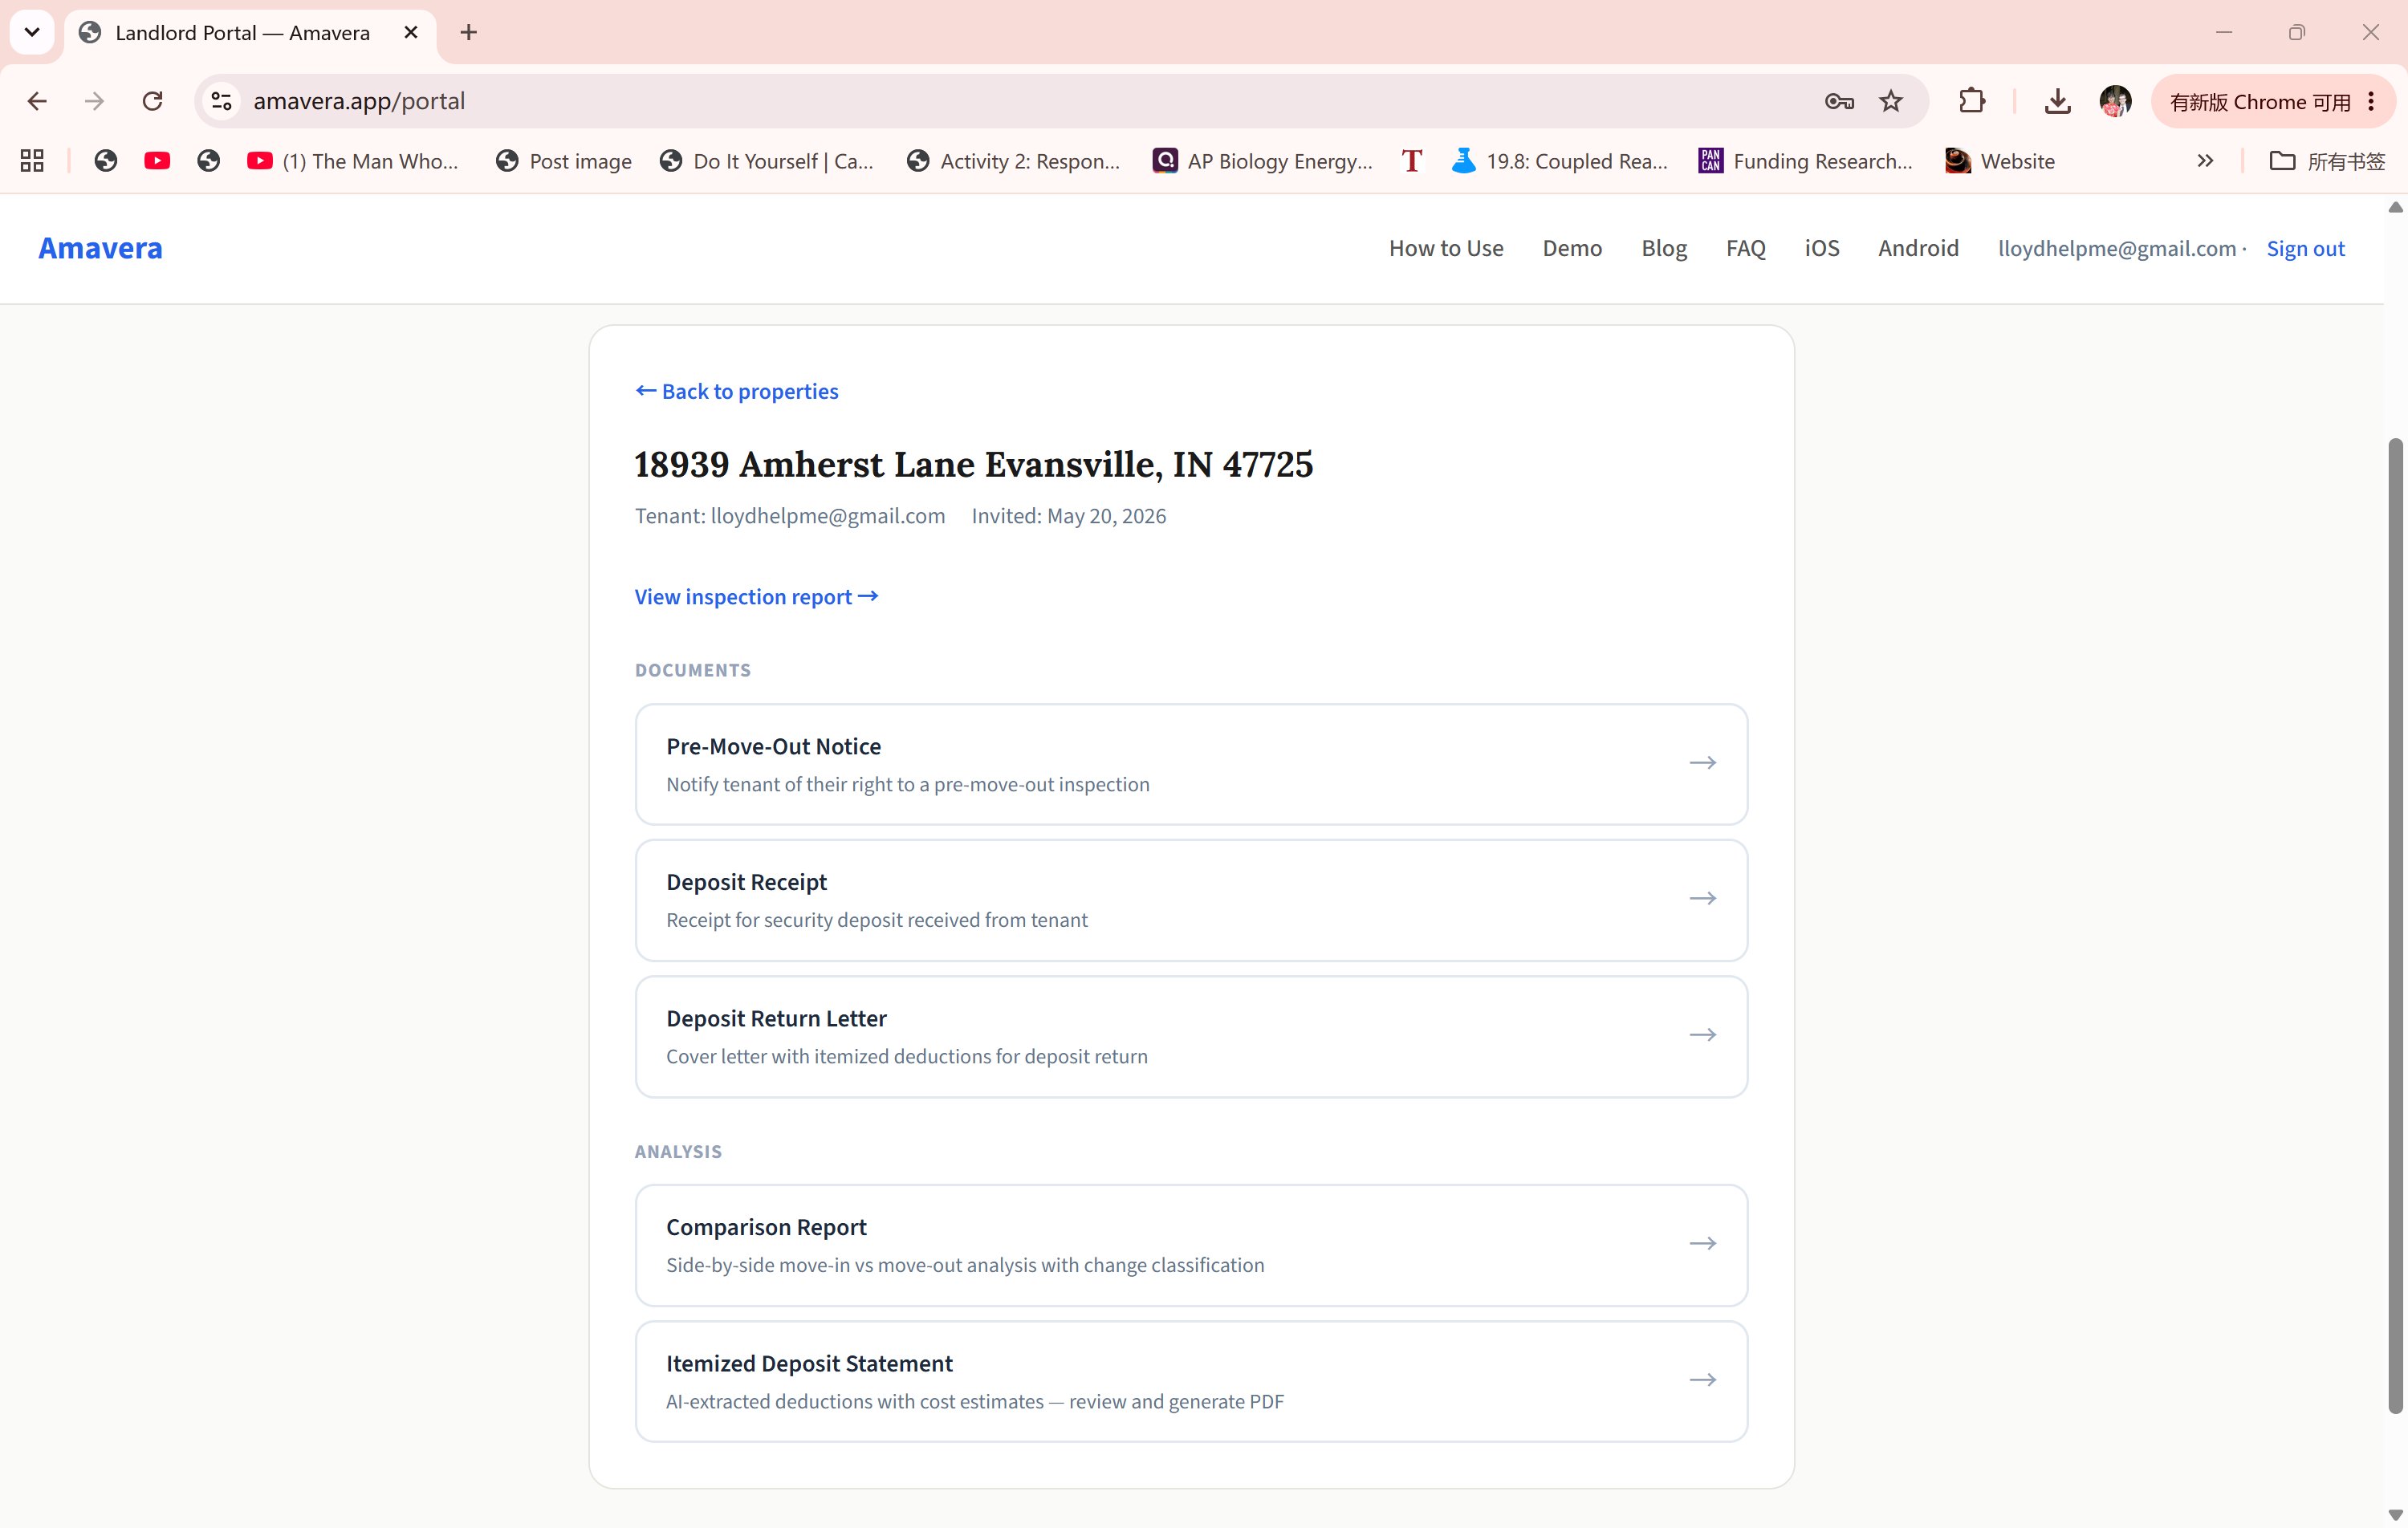Image resolution: width=2408 pixels, height=1528 pixels.
Task: Open the Website bookmark
Action: 2000,161
